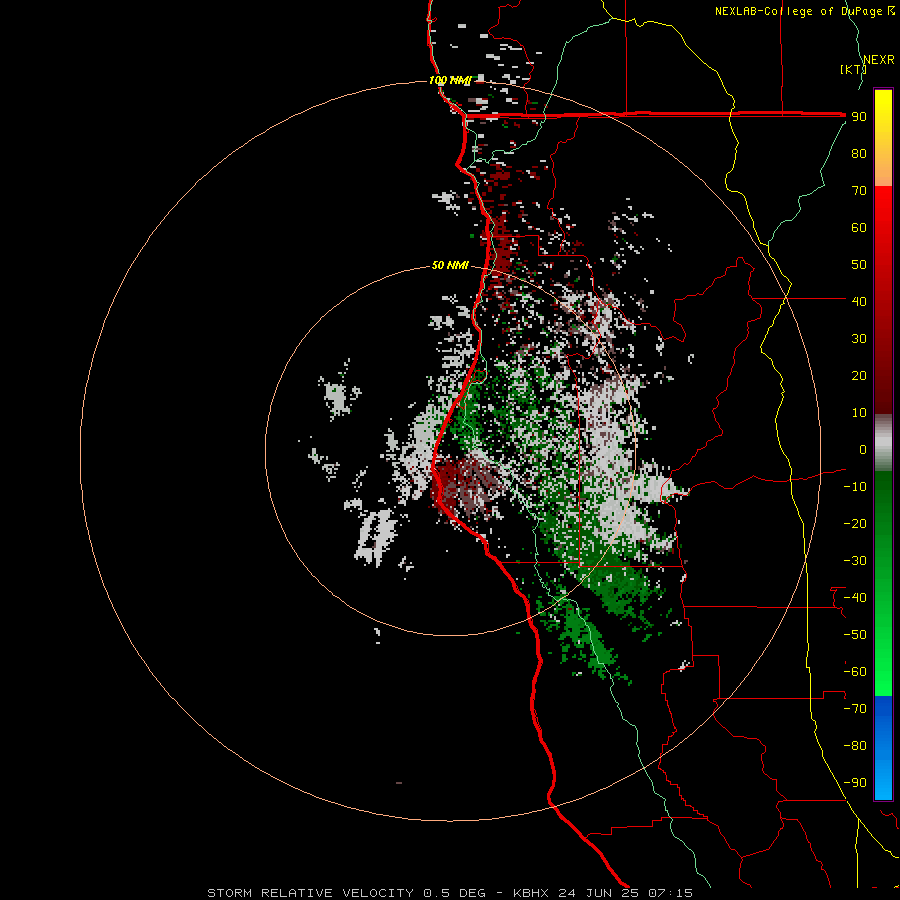Screen dimensions: 900x900
Task: Select the -50 value on velocity scale
Action: tap(855, 634)
